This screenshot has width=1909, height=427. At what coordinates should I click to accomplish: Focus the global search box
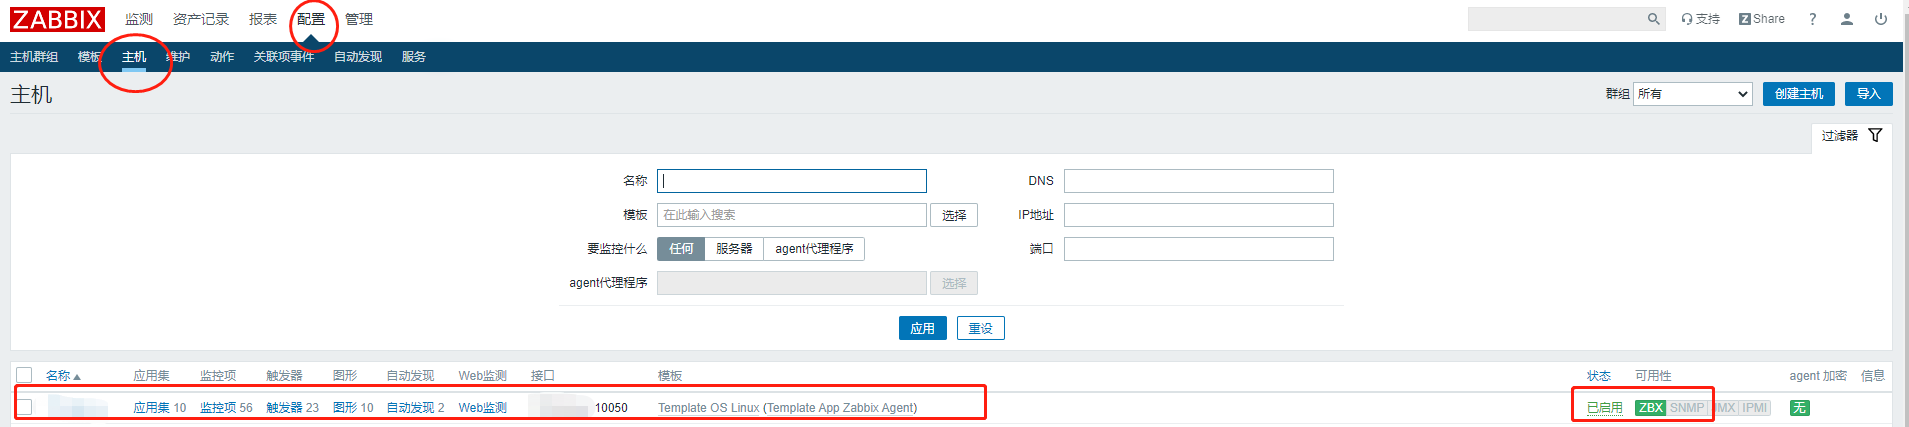(x=1556, y=19)
